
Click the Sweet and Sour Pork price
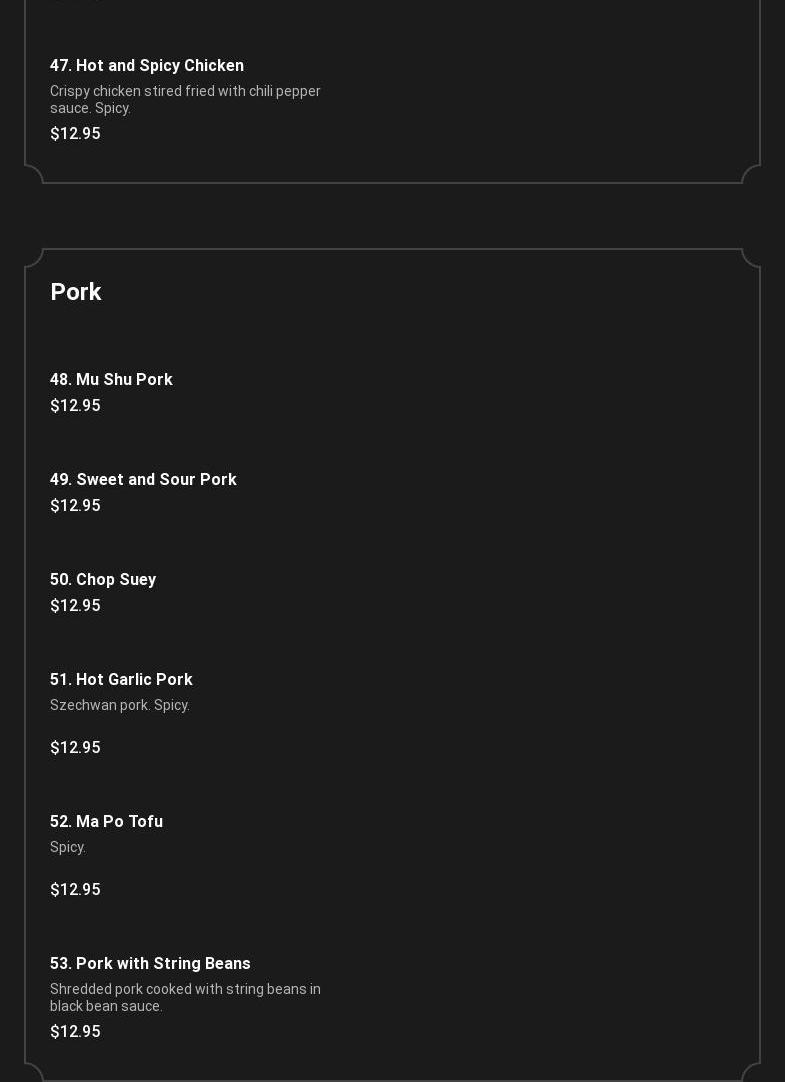pos(75,506)
